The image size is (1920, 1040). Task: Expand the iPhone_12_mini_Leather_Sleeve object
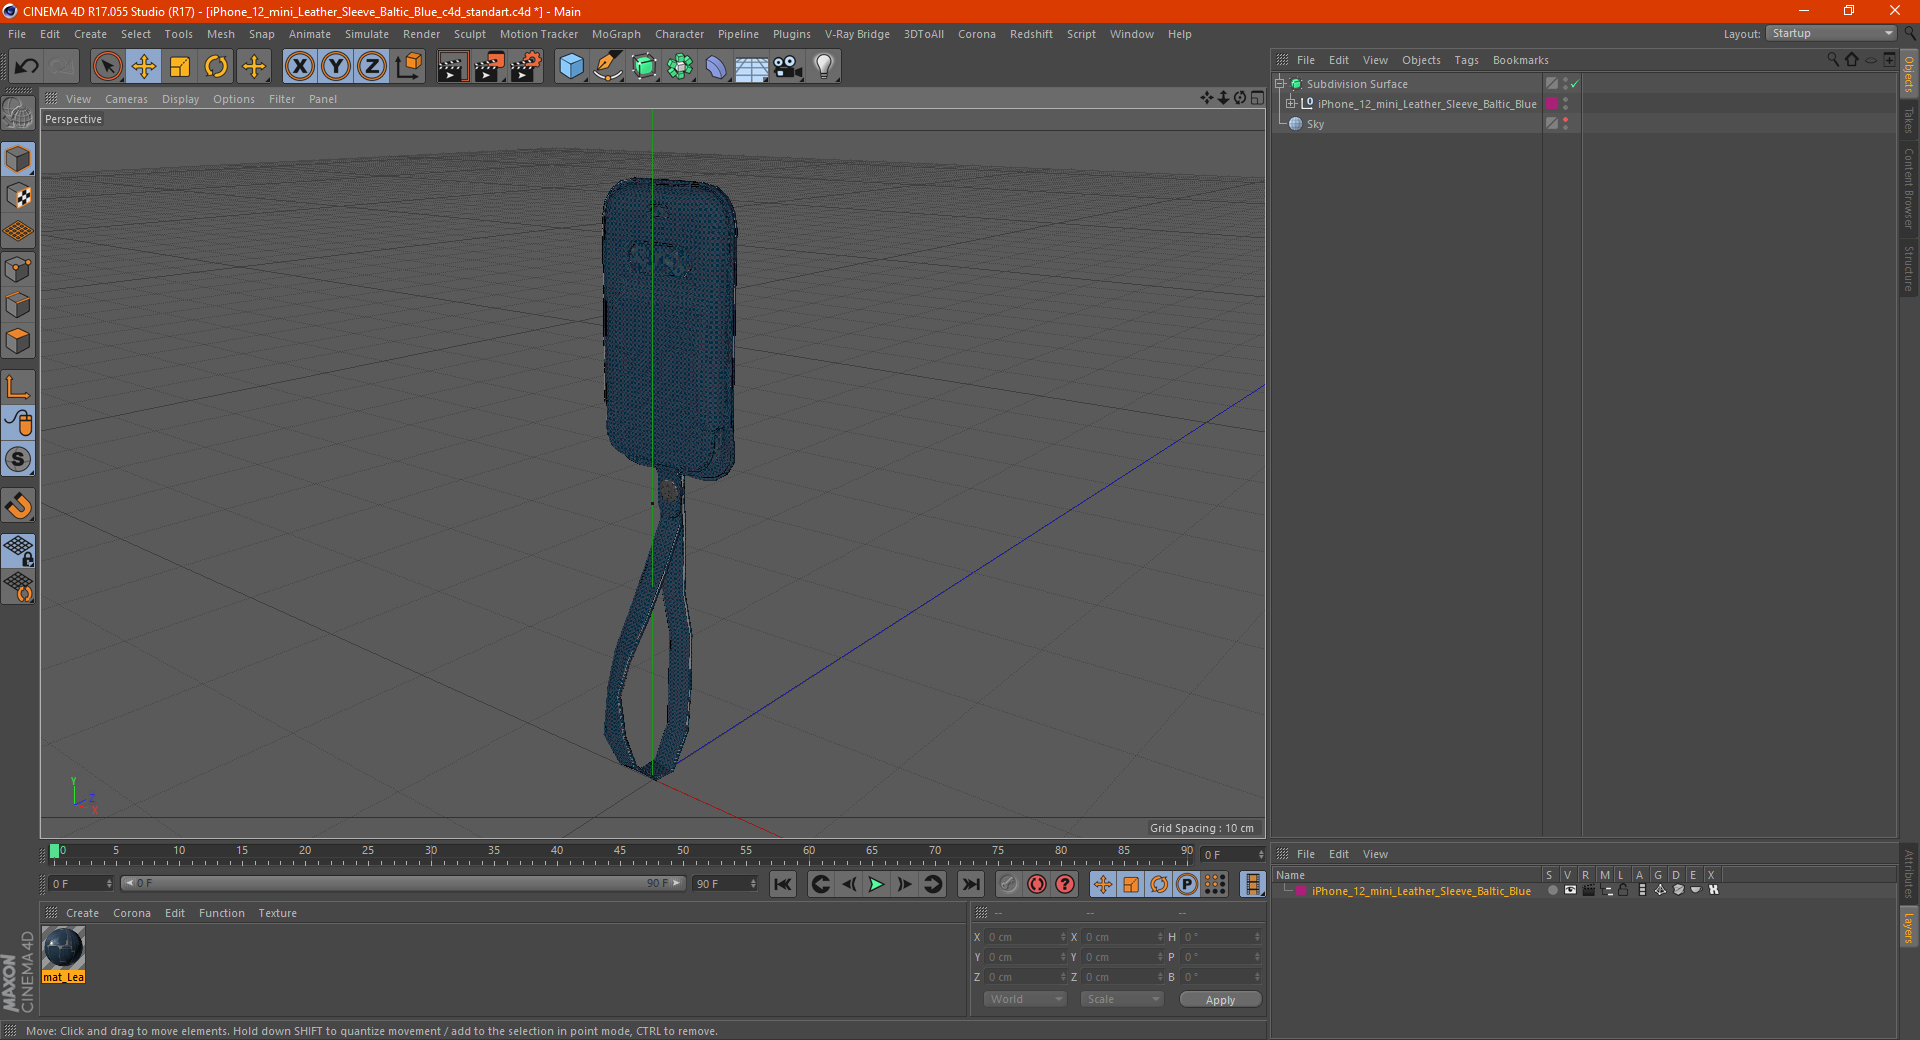coord(1291,104)
